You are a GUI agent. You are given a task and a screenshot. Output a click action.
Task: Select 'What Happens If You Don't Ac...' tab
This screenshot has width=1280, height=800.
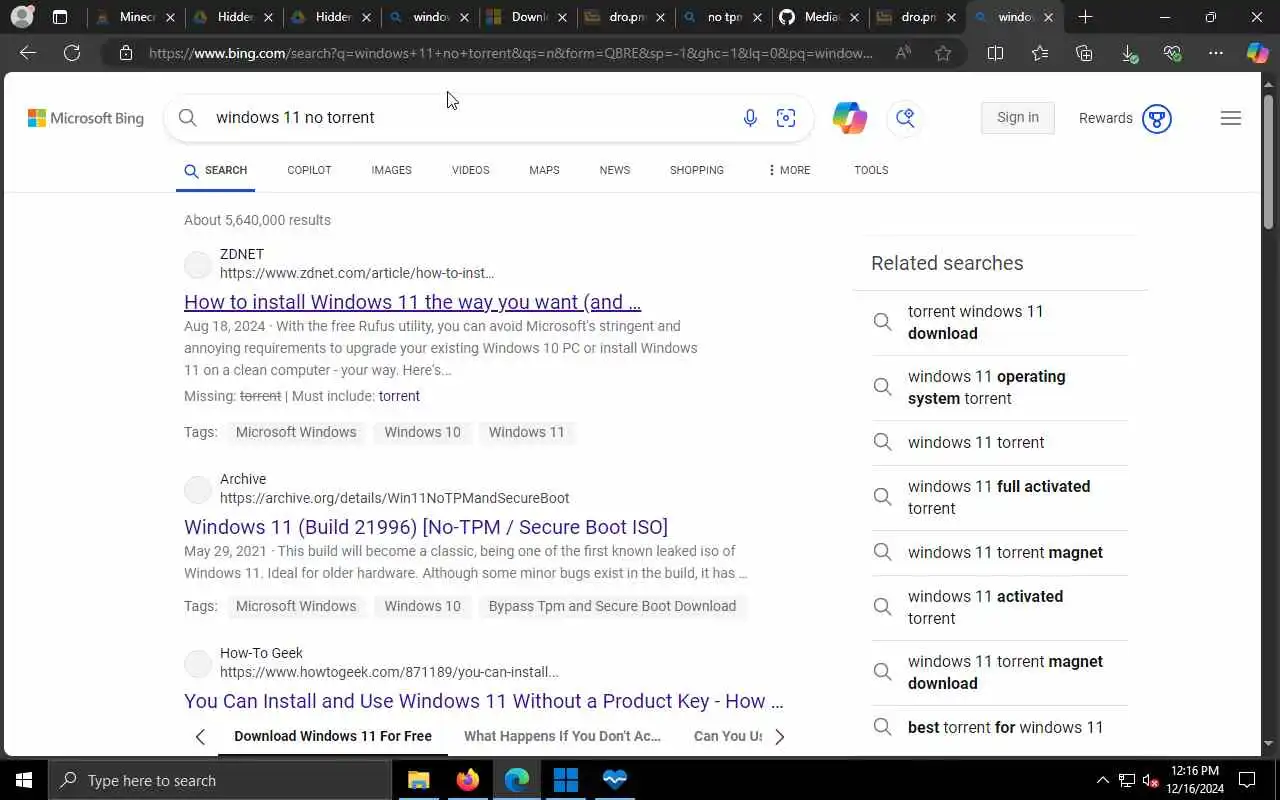[x=562, y=736]
